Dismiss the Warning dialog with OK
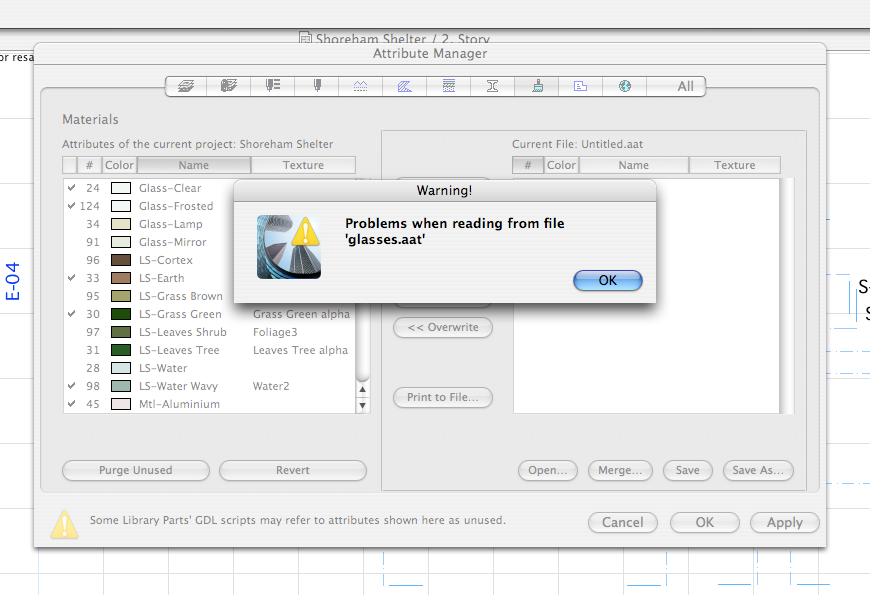 click(608, 280)
